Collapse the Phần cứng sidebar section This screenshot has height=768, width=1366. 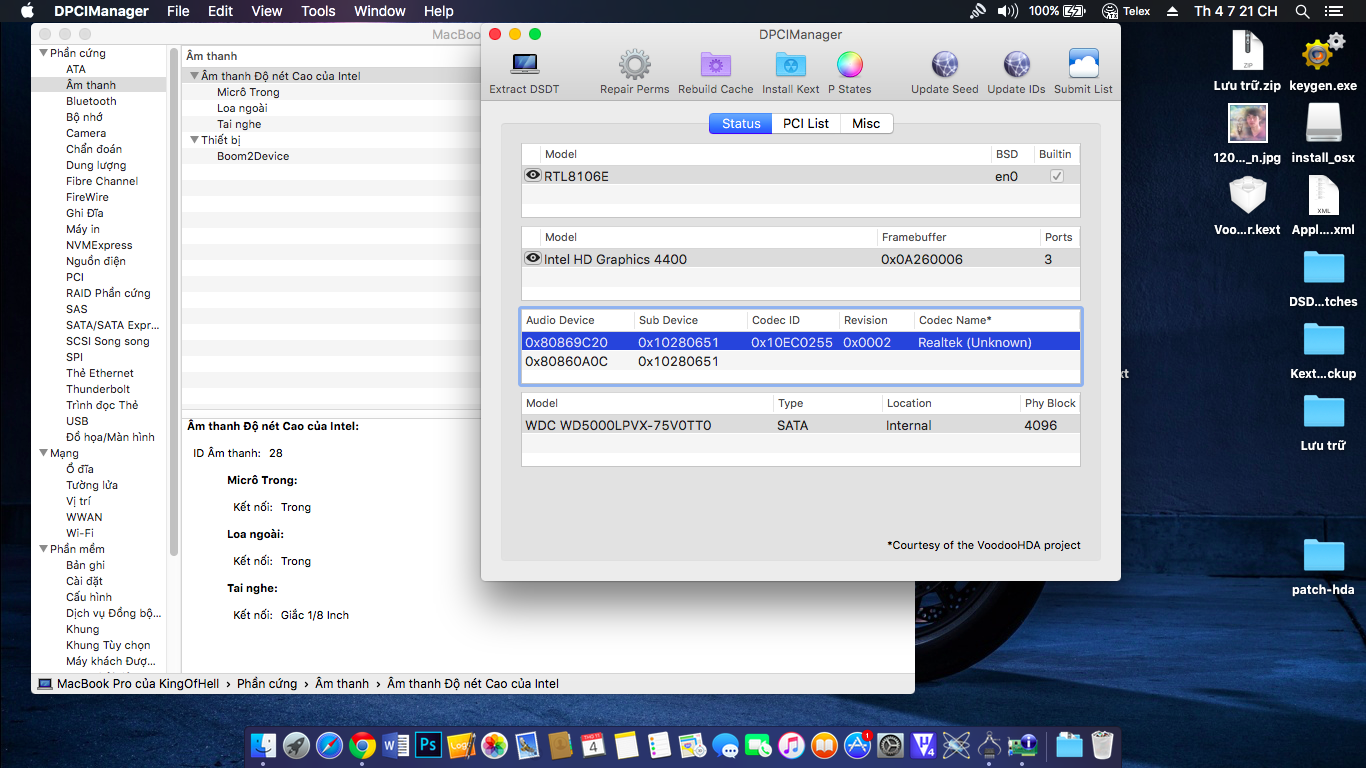43,53
